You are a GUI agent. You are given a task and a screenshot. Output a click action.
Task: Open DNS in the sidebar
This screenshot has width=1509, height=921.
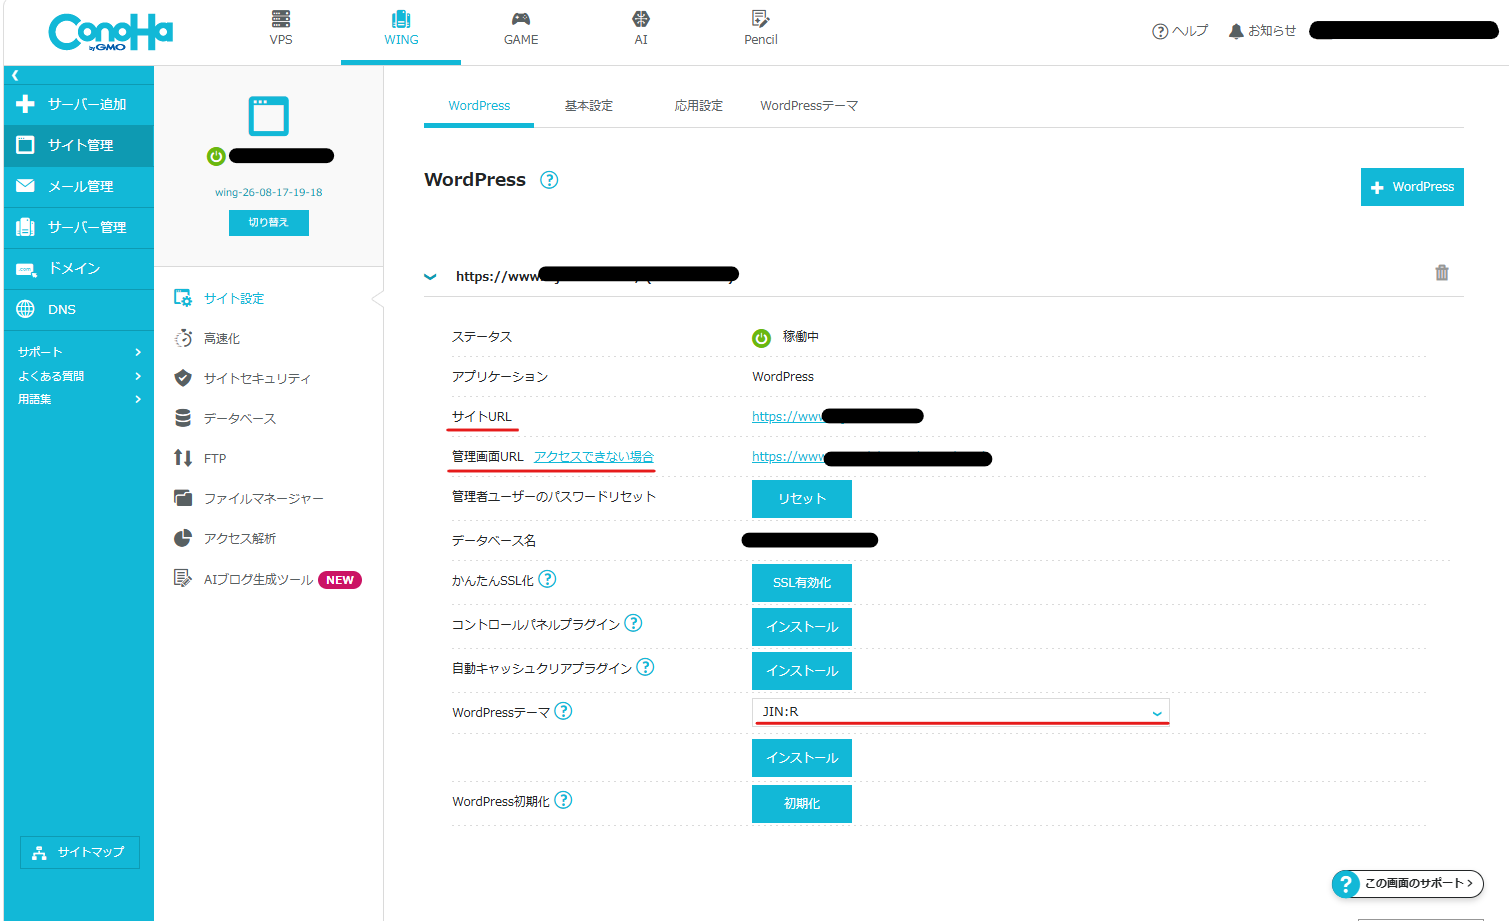pos(79,309)
